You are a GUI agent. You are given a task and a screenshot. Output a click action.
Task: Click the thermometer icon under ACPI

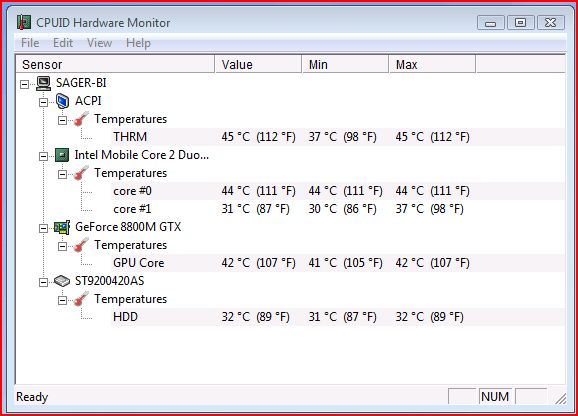click(81, 119)
